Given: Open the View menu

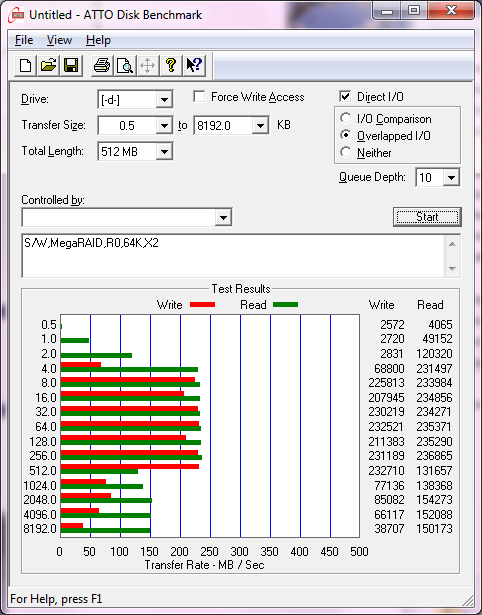Looking at the screenshot, I should 59,40.
